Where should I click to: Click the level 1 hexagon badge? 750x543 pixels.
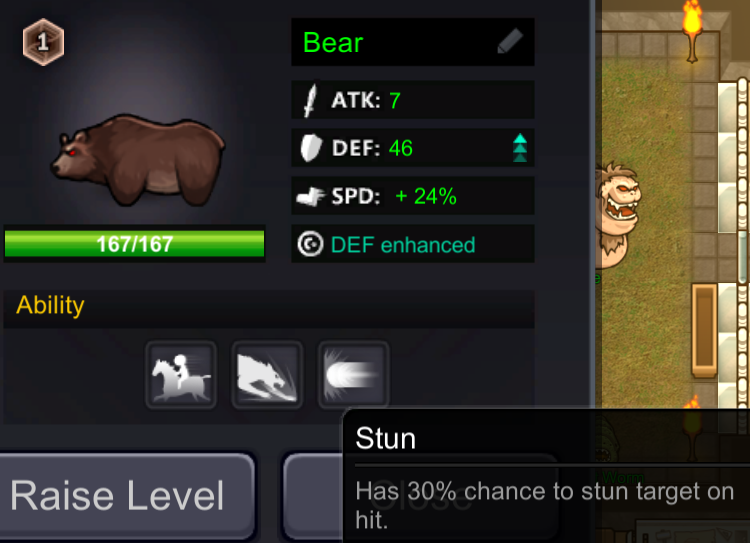(x=43, y=42)
